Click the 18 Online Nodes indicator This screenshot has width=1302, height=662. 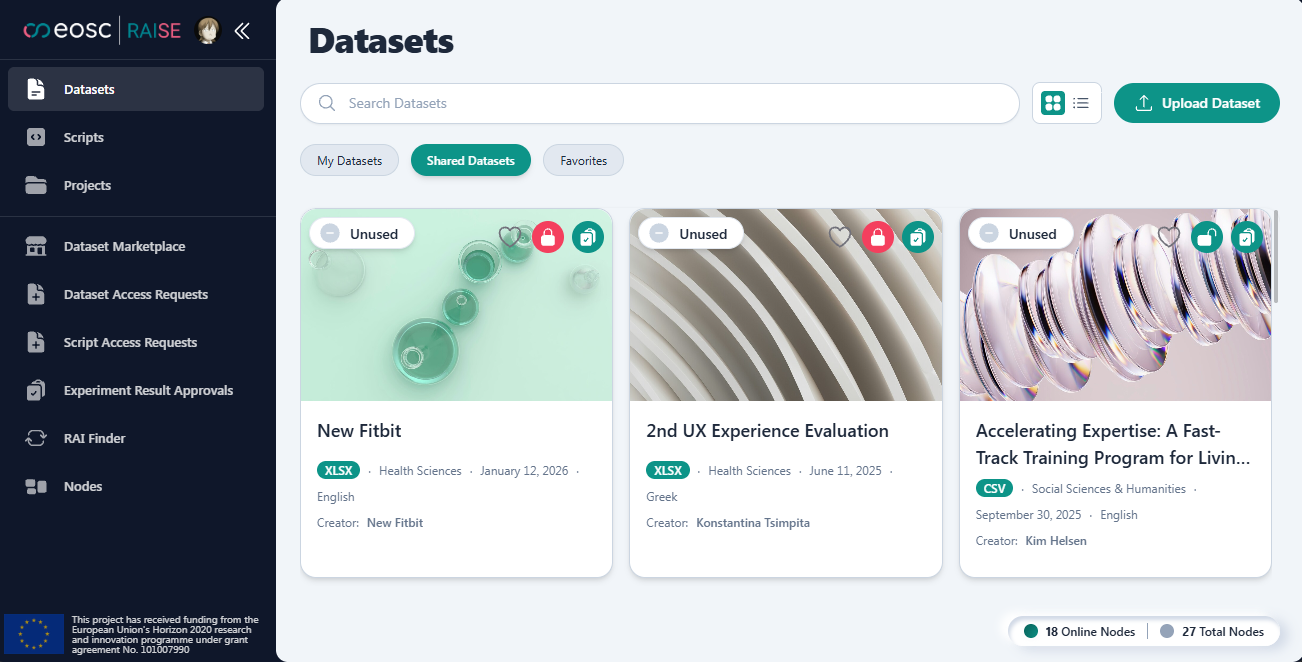coord(1079,631)
